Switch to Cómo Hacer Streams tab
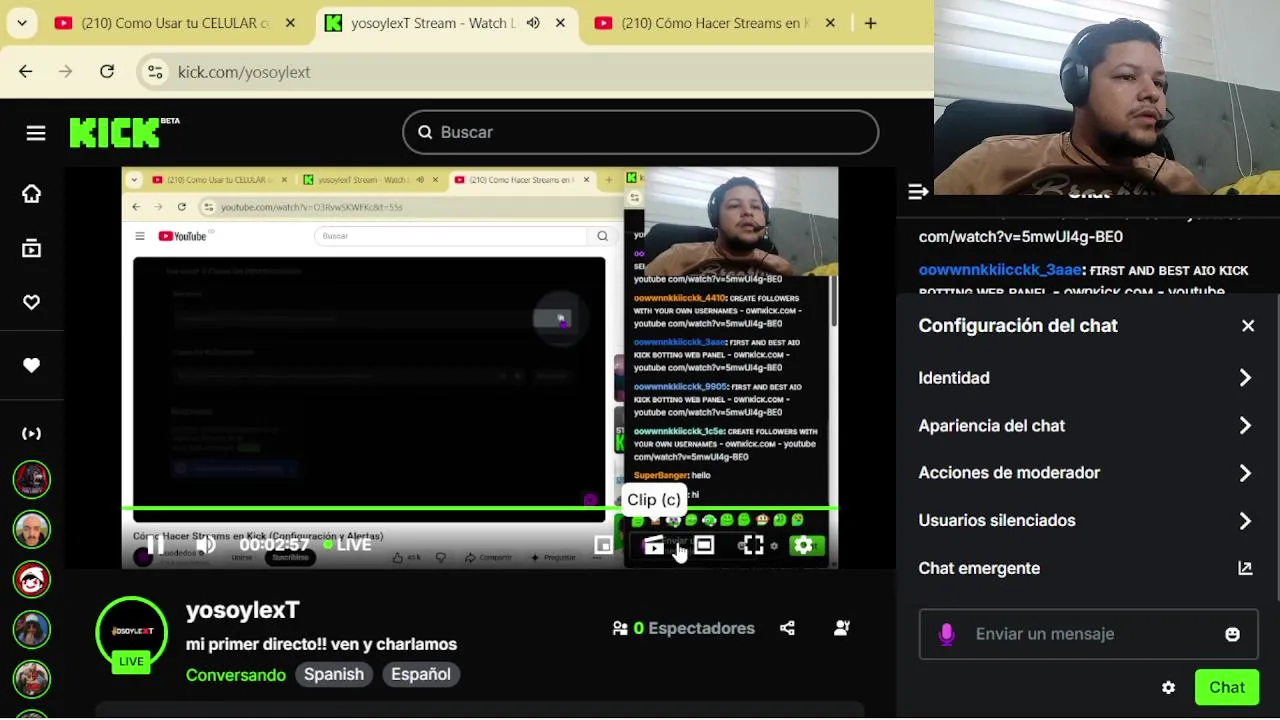The width and height of the screenshot is (1280, 720). [715, 23]
